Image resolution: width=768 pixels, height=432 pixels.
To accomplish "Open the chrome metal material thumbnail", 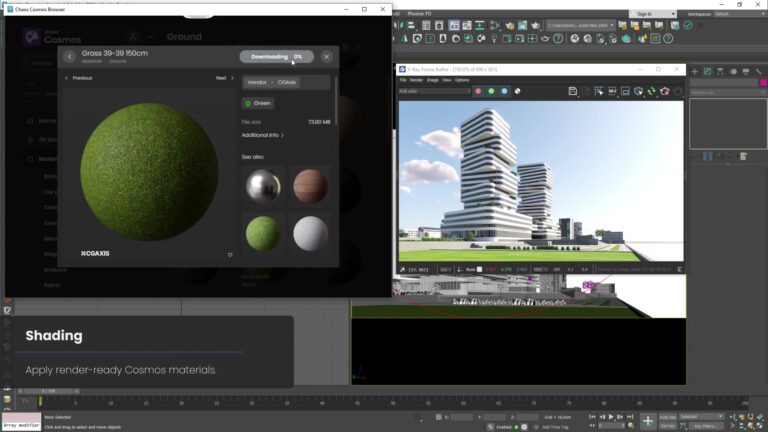I will tap(263, 186).
